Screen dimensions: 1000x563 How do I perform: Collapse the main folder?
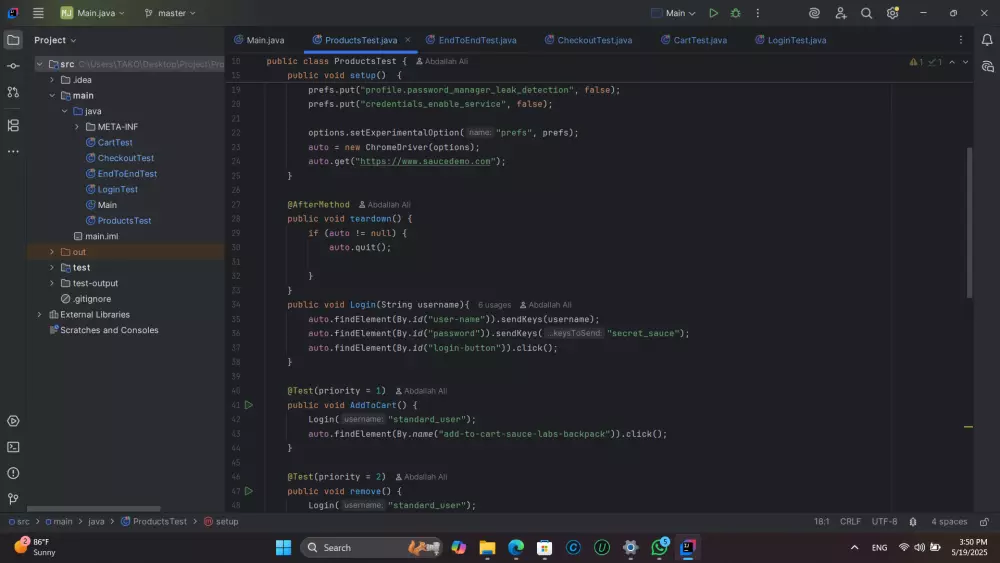coord(52,96)
